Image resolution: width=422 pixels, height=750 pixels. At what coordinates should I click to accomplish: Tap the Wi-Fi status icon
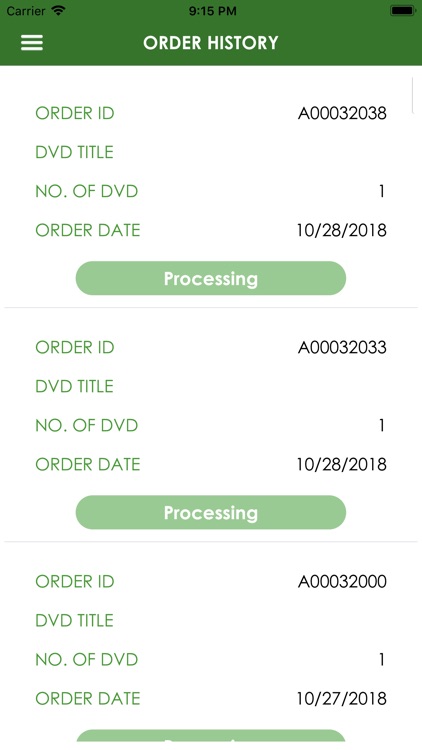pos(59,11)
